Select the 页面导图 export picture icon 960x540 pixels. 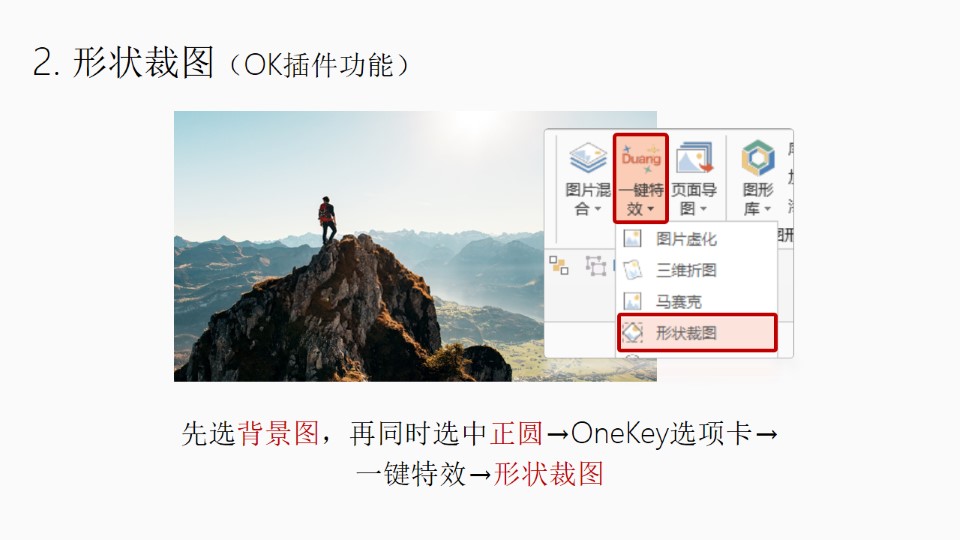(x=694, y=157)
